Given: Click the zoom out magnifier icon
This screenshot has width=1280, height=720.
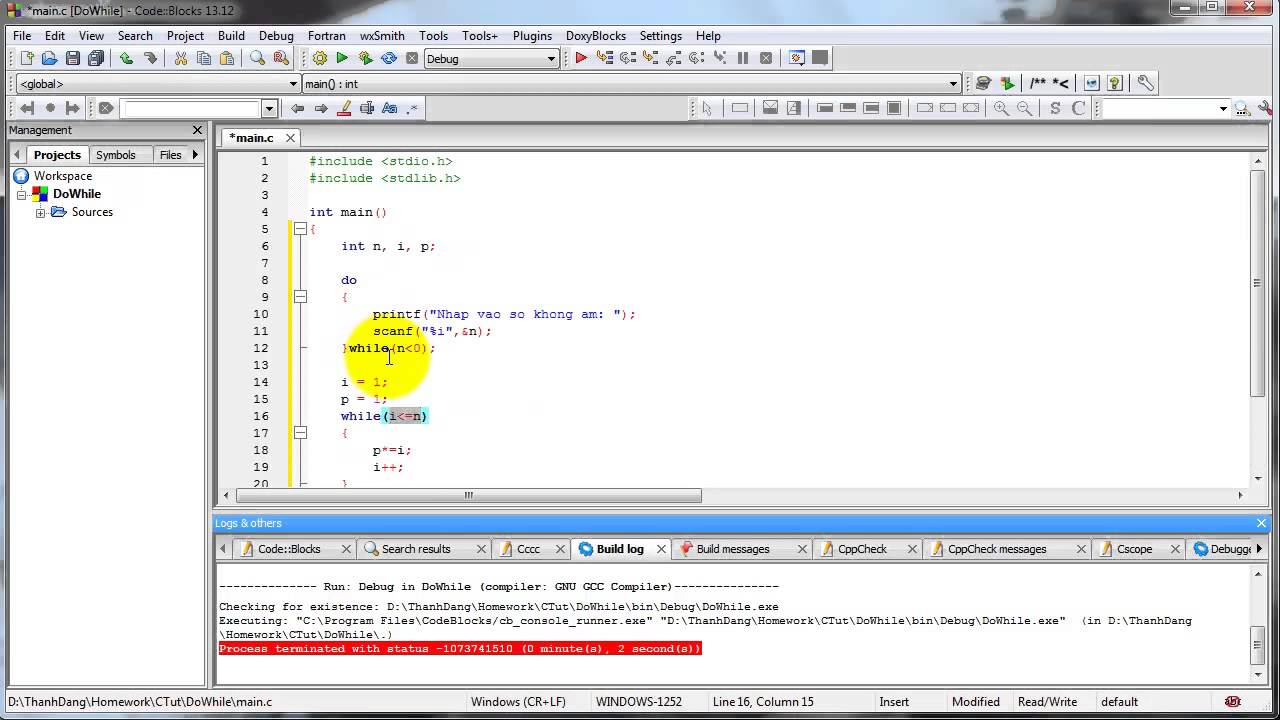Looking at the screenshot, I should [1025, 108].
